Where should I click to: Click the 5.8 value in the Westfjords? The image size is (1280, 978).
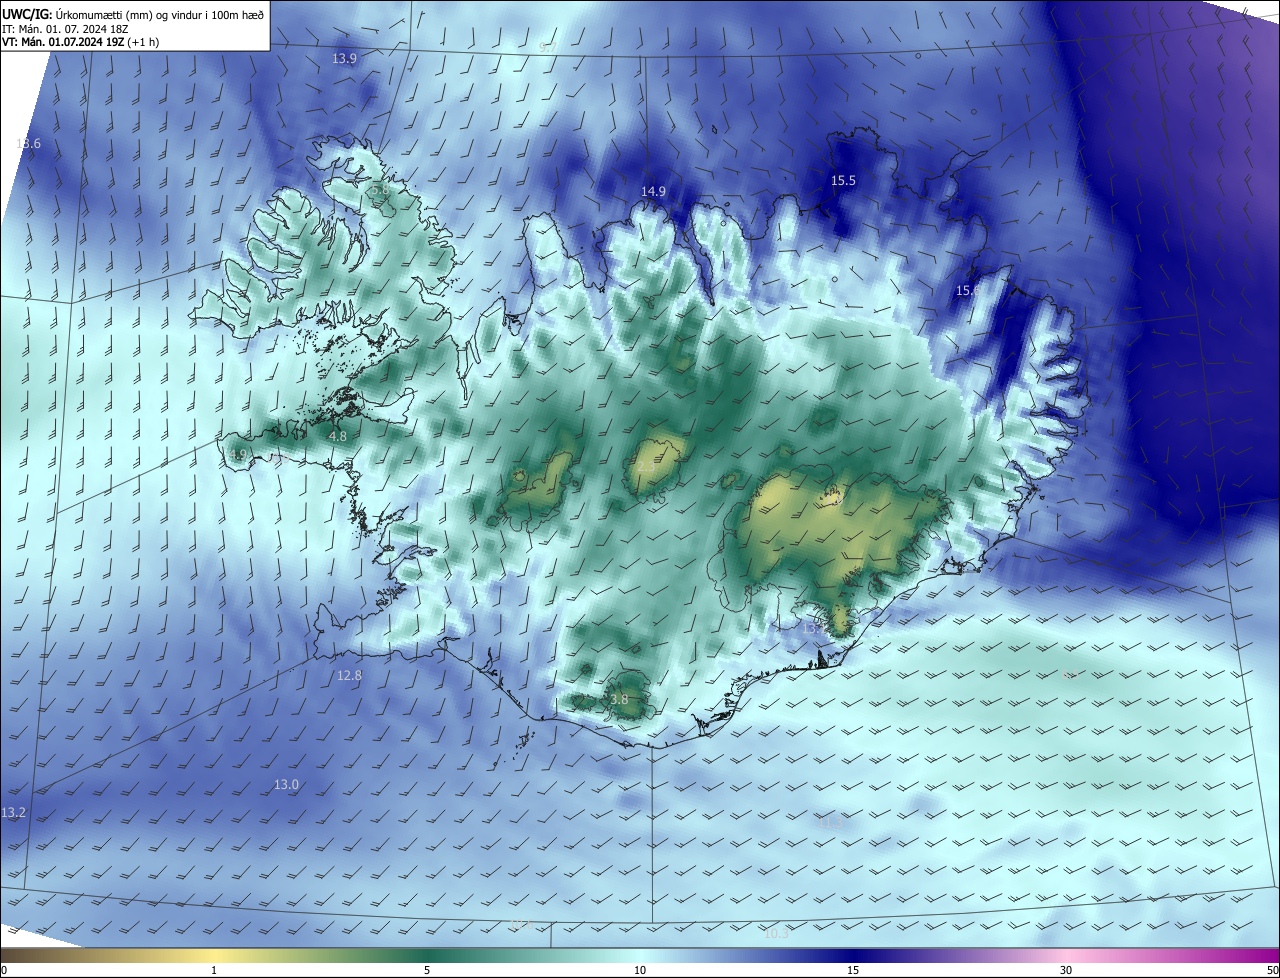(x=378, y=189)
